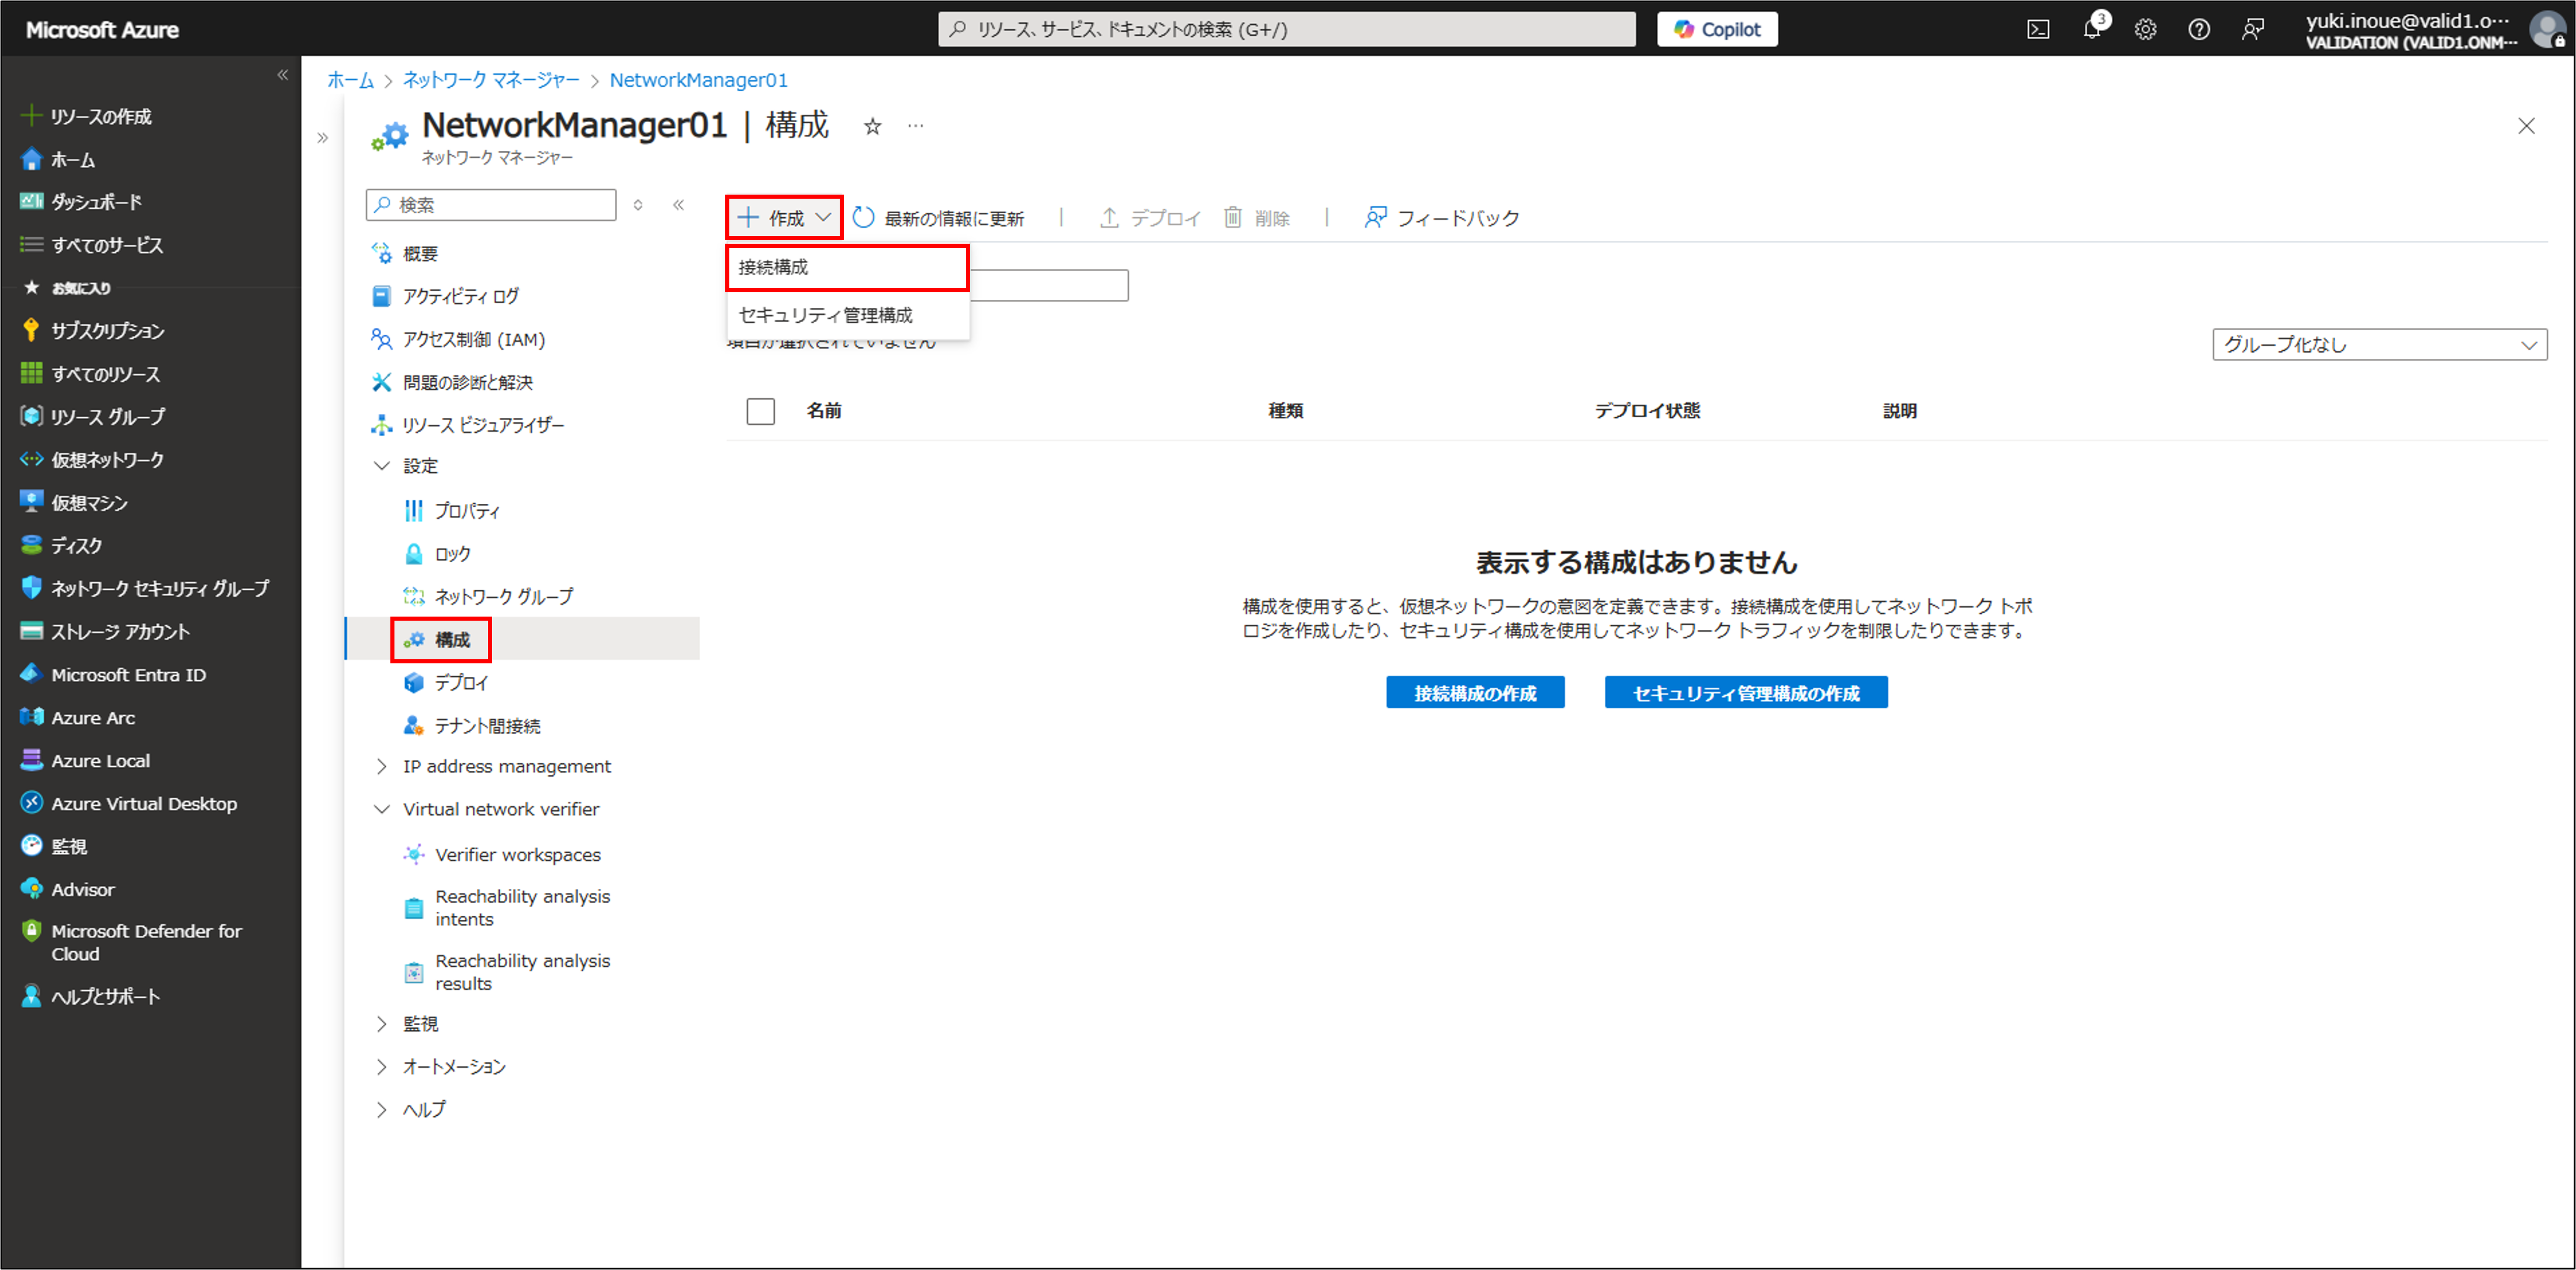2576x1270 pixels.
Task: Click the refresh toolbar button
Action: point(938,218)
